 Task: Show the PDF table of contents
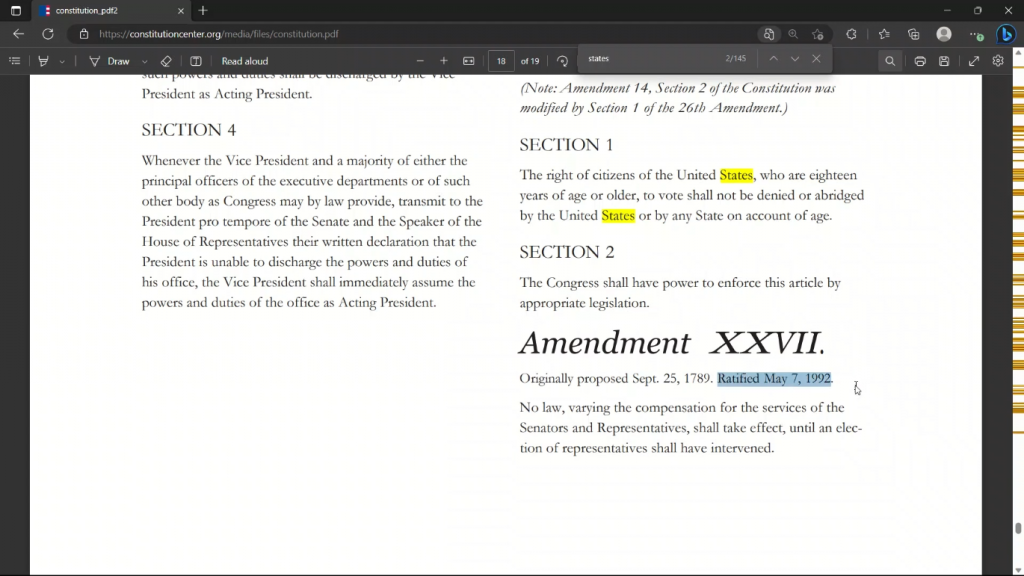14,61
